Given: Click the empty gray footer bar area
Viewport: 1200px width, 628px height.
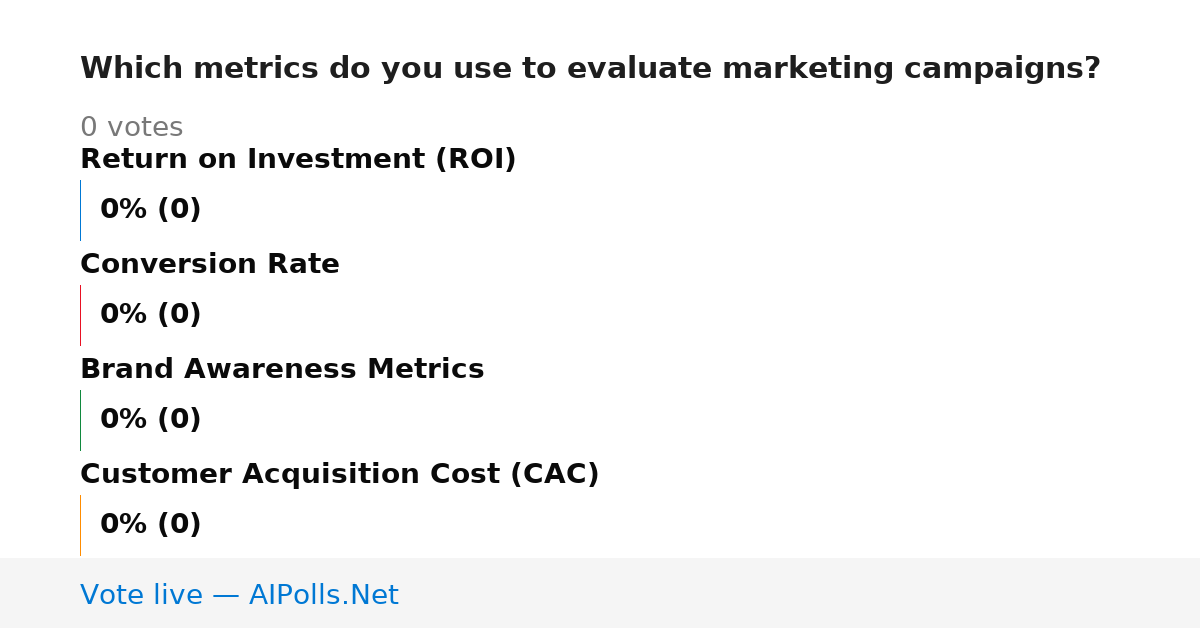Looking at the screenshot, I should (800, 593).
